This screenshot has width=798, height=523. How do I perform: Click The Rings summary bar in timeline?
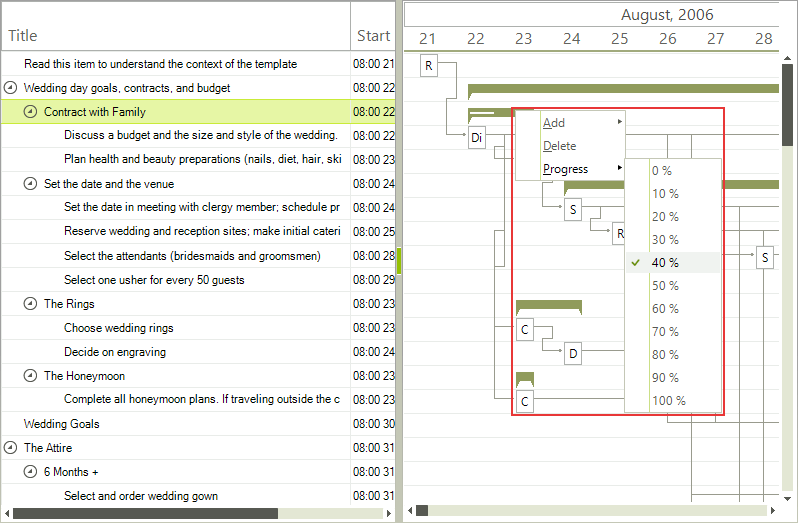tap(549, 305)
